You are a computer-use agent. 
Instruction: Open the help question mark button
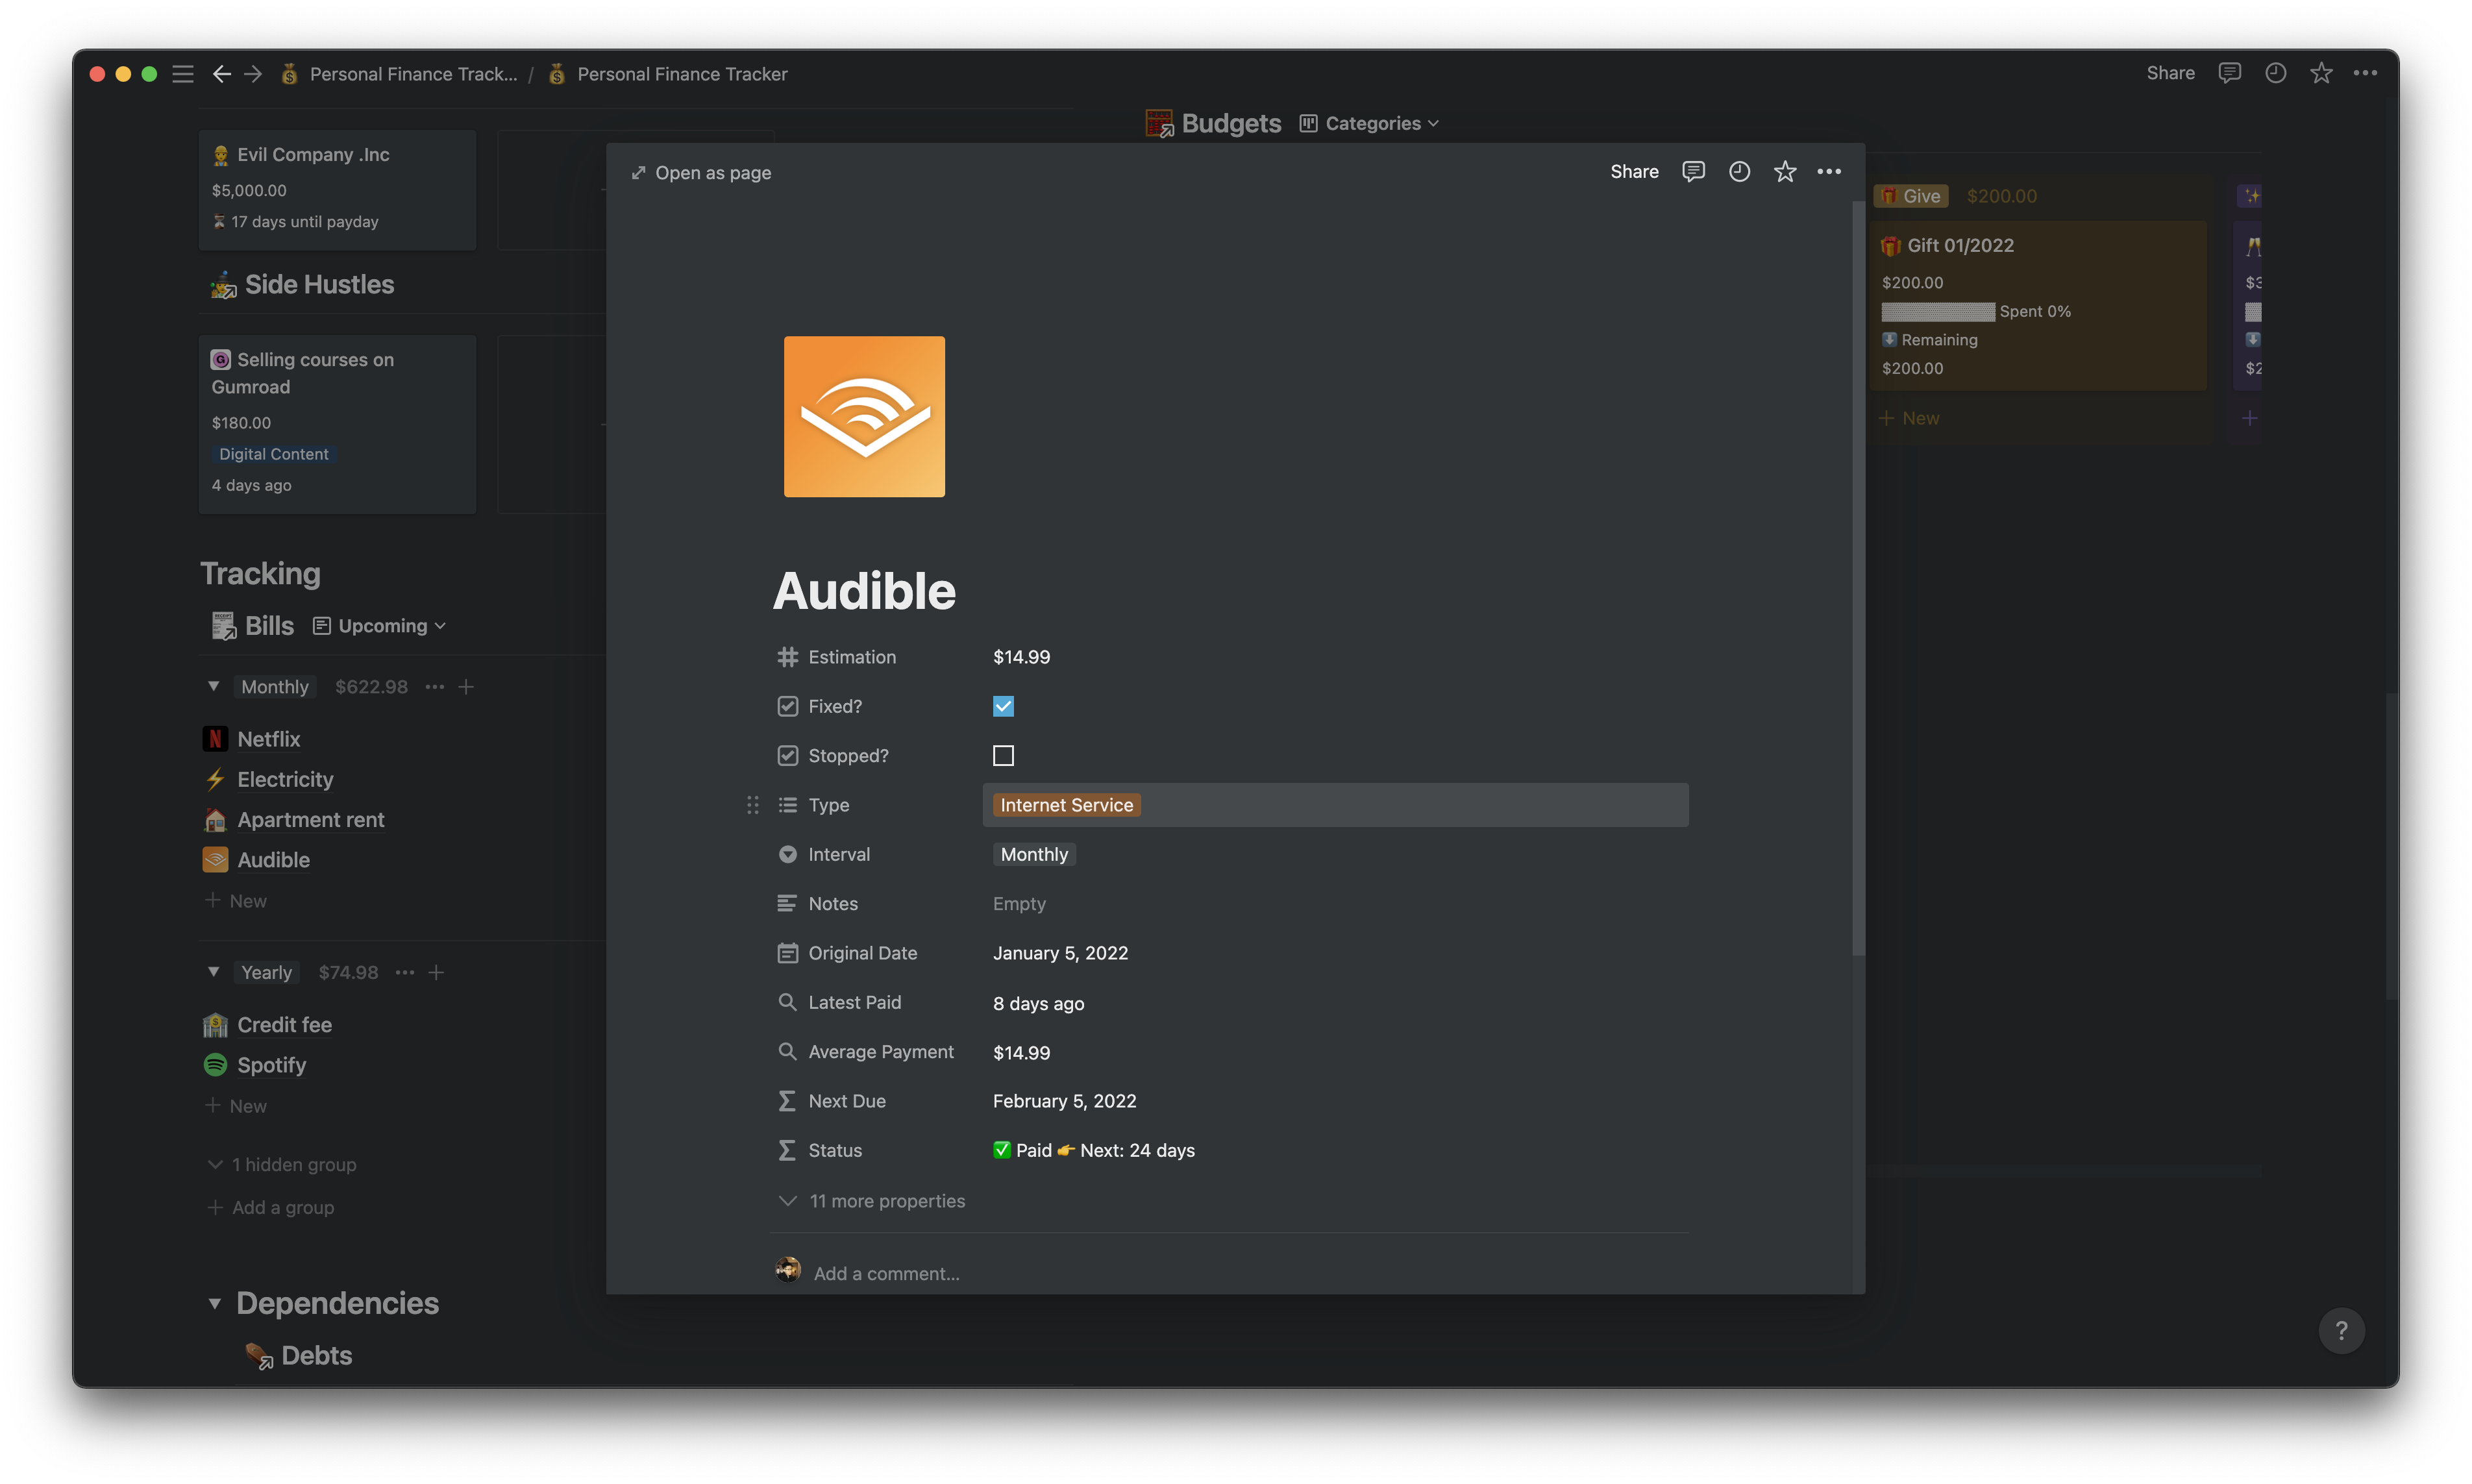[x=2342, y=1330]
